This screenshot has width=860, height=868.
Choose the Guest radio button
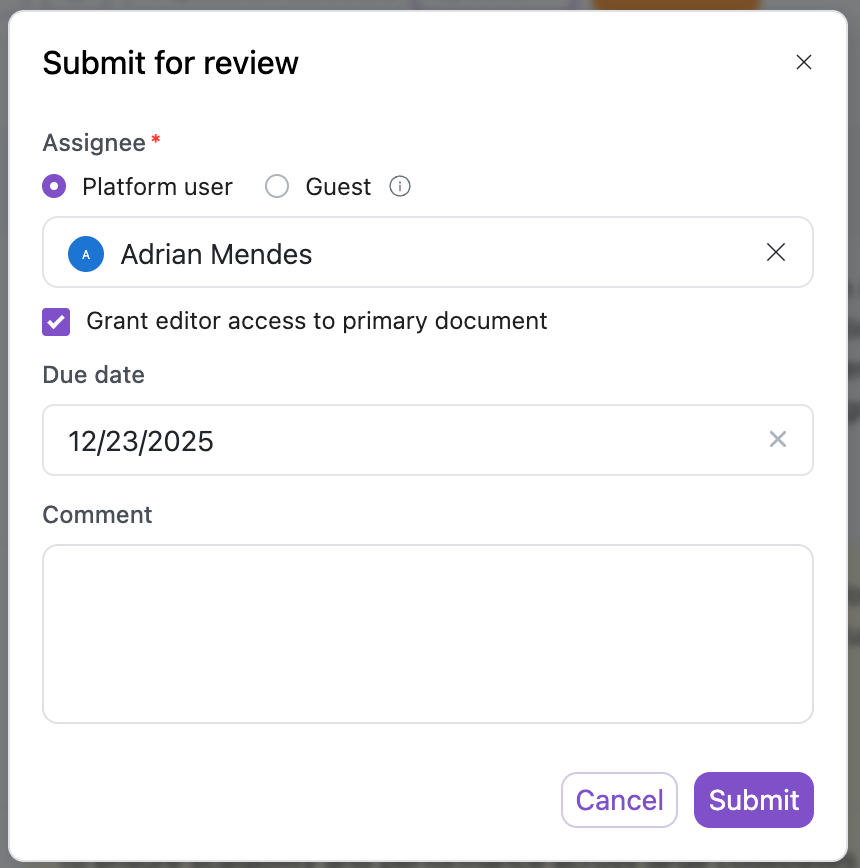(x=277, y=187)
